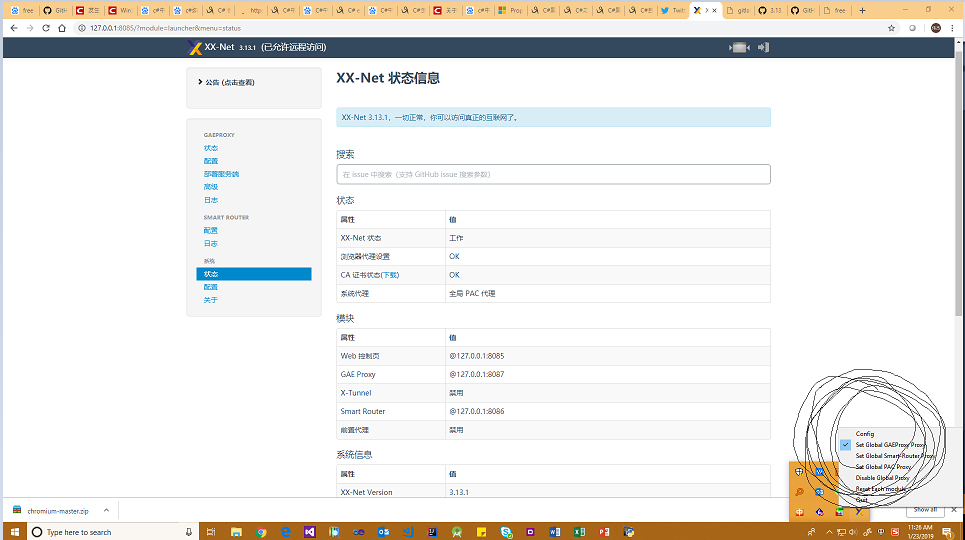The image size is (965, 540).
Task: Open SMART ROUTER 配置 in the sidebar
Action: tap(210, 230)
